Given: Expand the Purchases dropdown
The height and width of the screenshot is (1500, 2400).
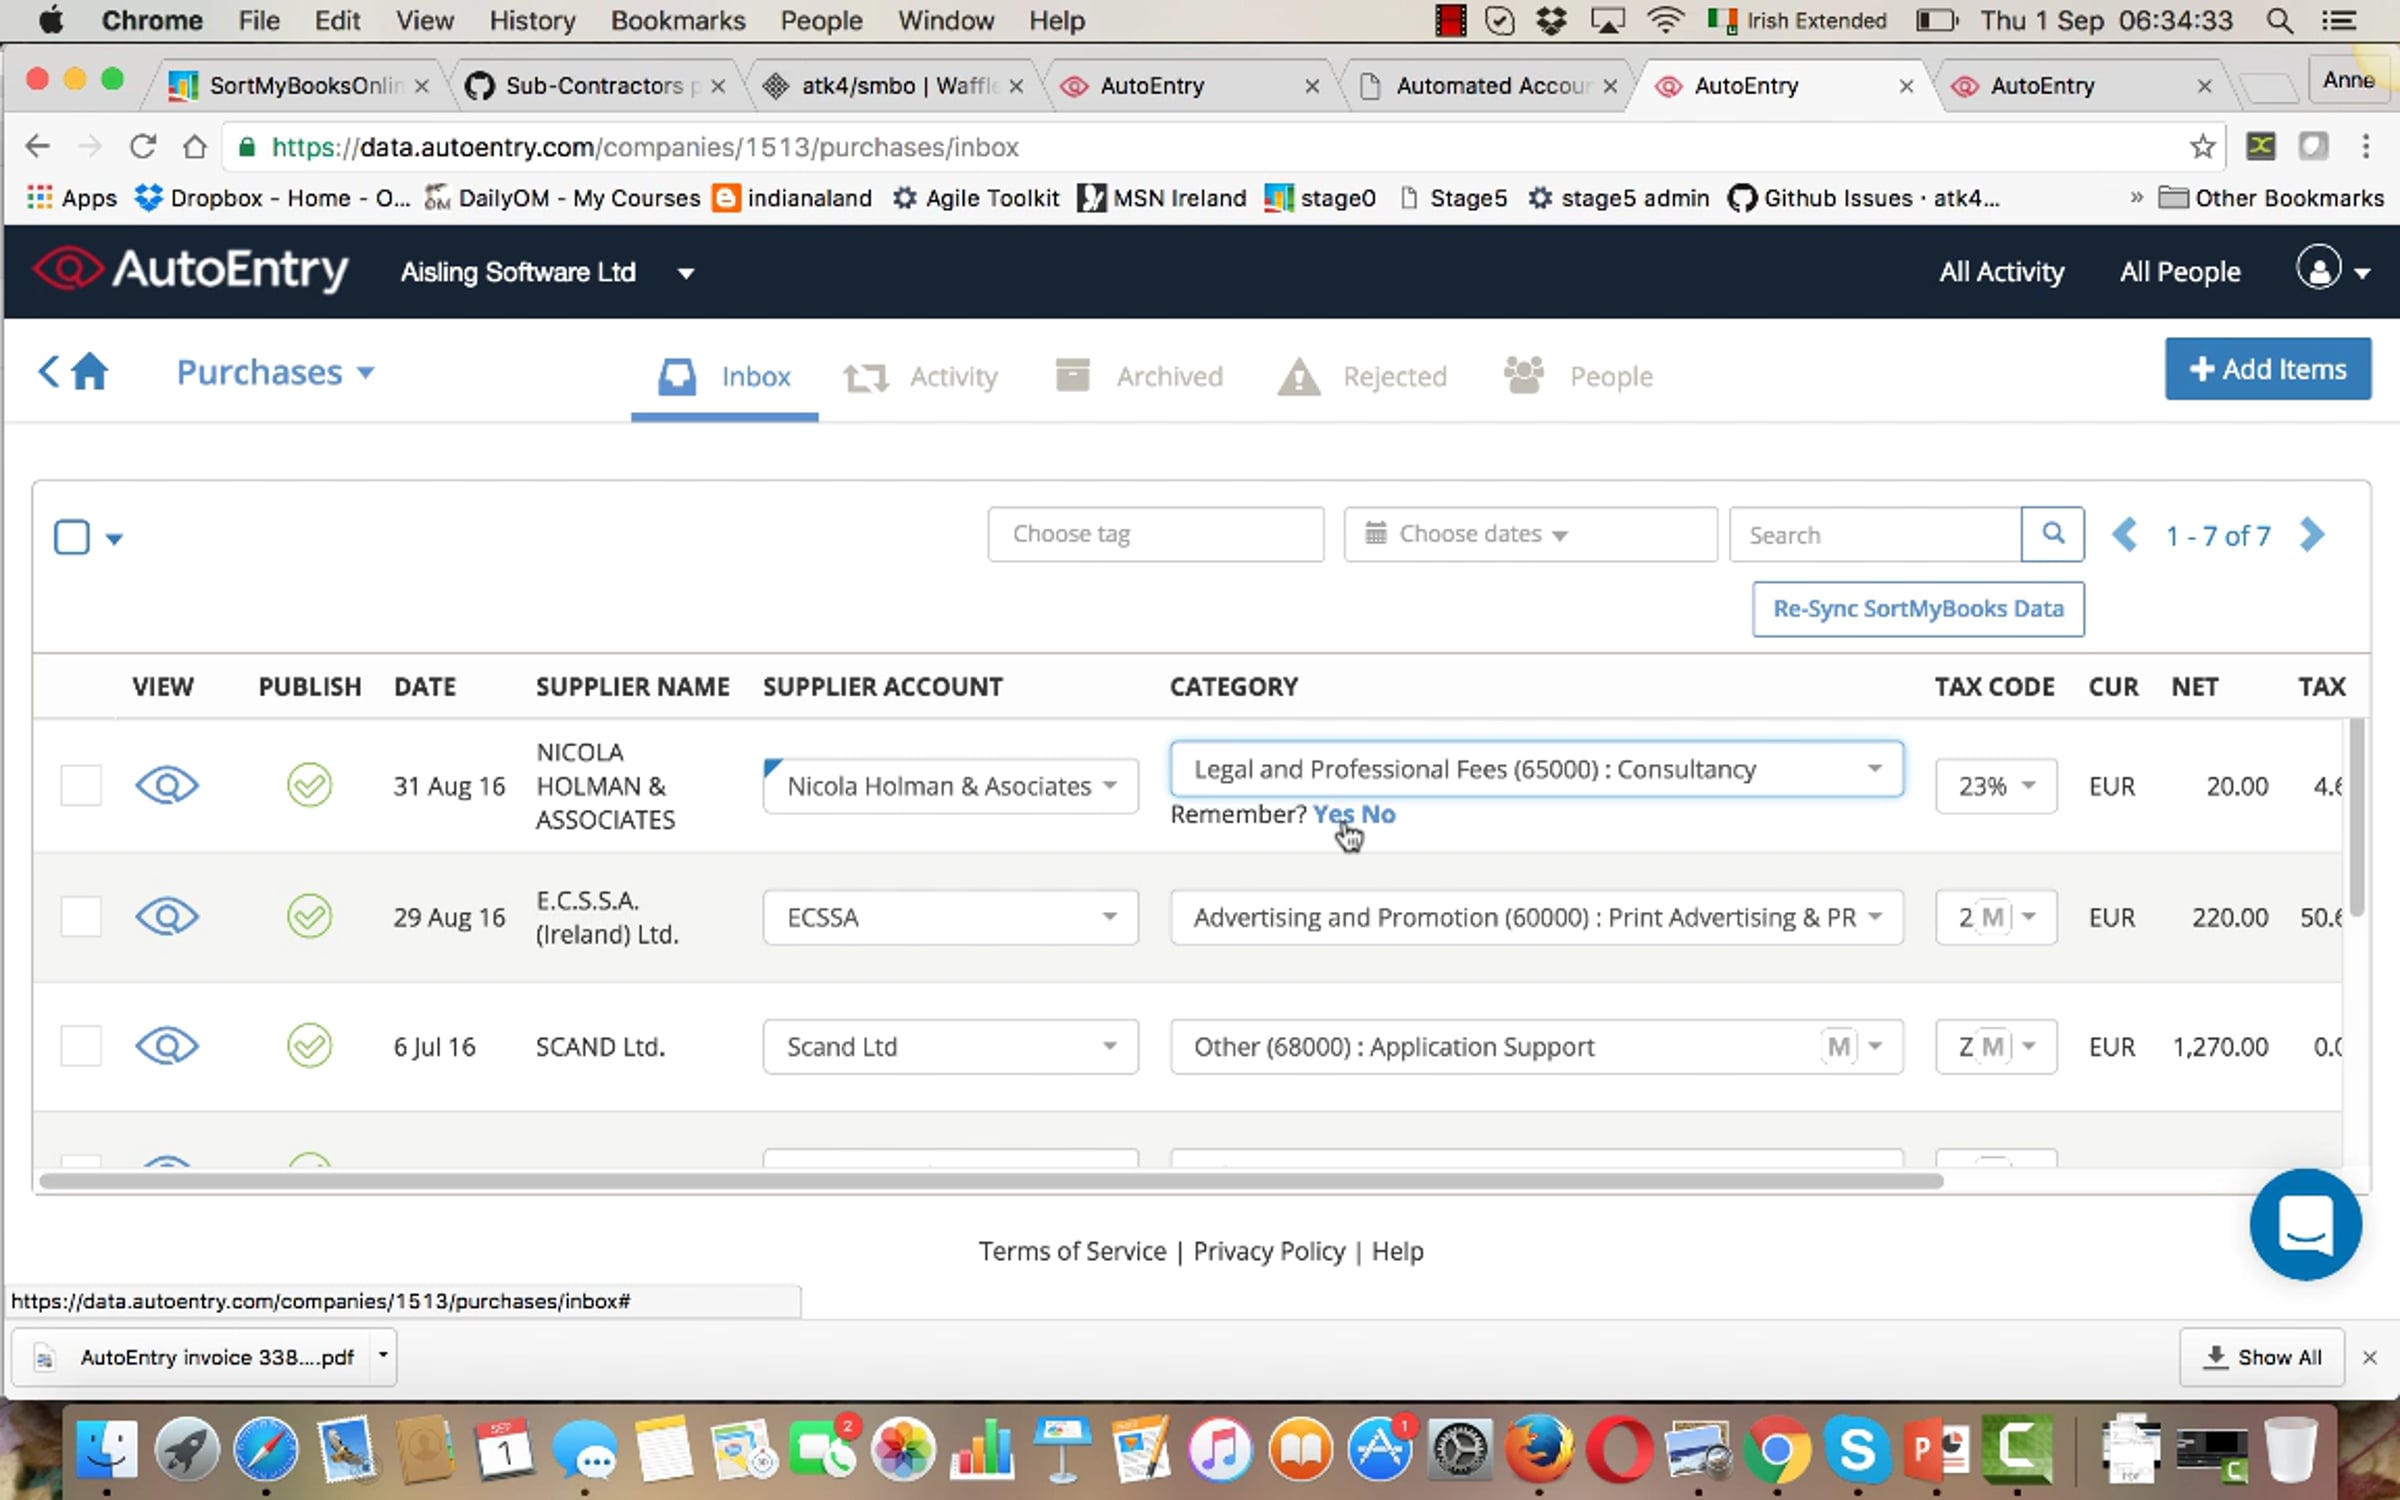Looking at the screenshot, I should pyautogui.click(x=275, y=372).
